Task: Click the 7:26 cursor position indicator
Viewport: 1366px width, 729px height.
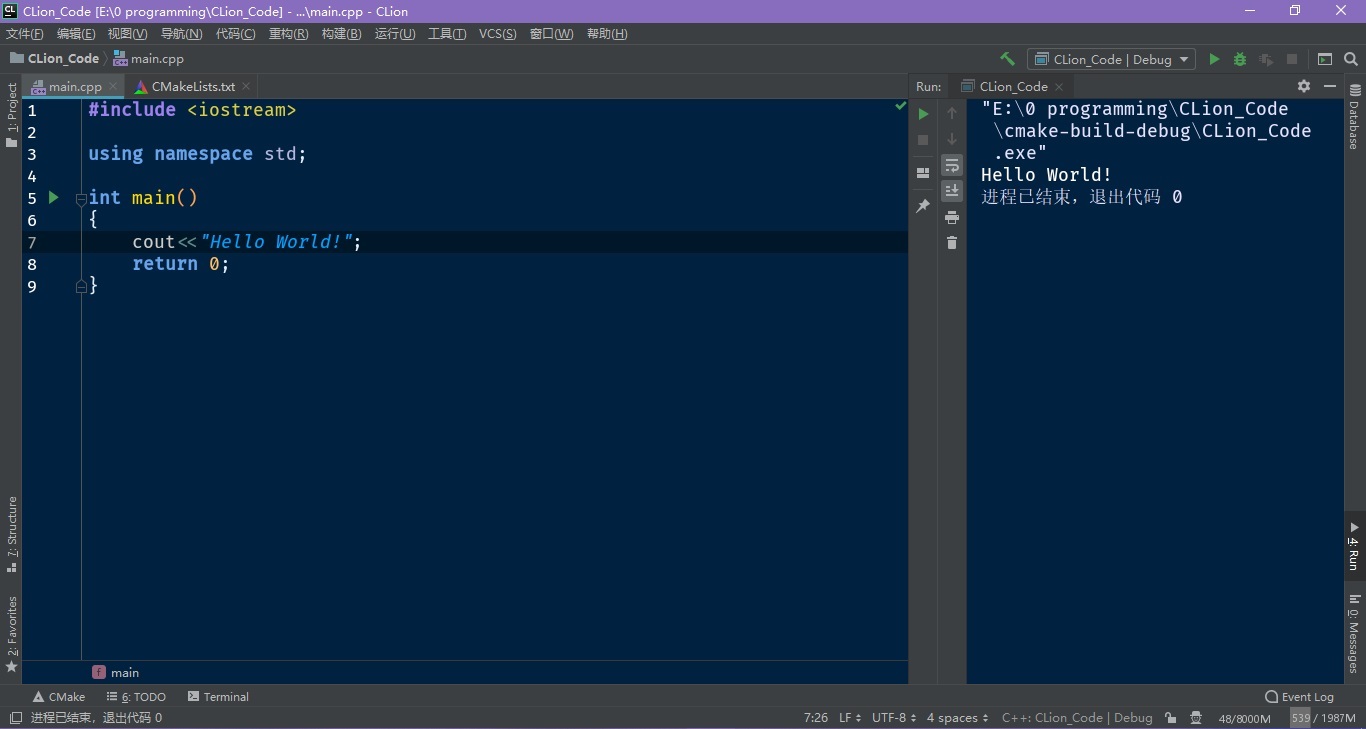Action: point(816,718)
